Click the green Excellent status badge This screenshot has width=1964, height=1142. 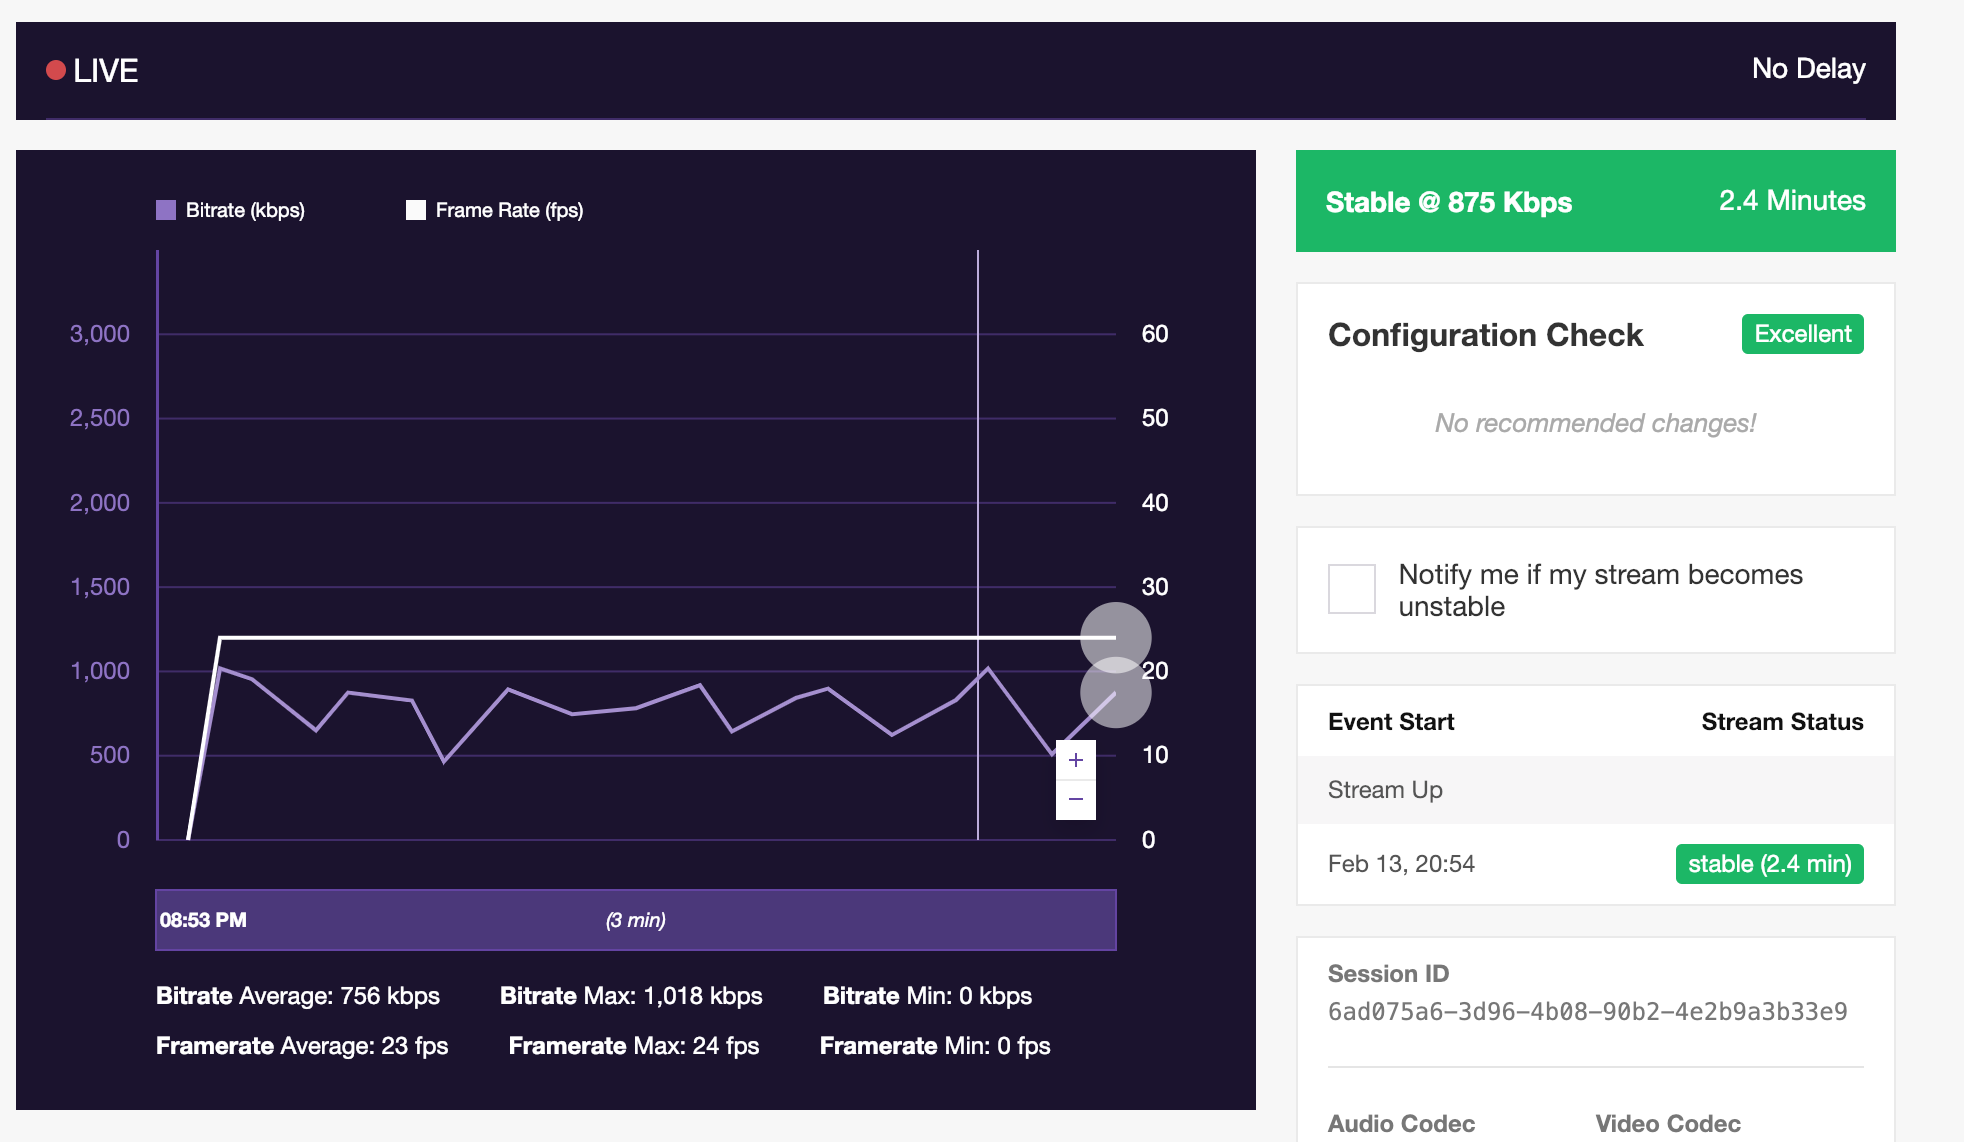(x=1801, y=333)
